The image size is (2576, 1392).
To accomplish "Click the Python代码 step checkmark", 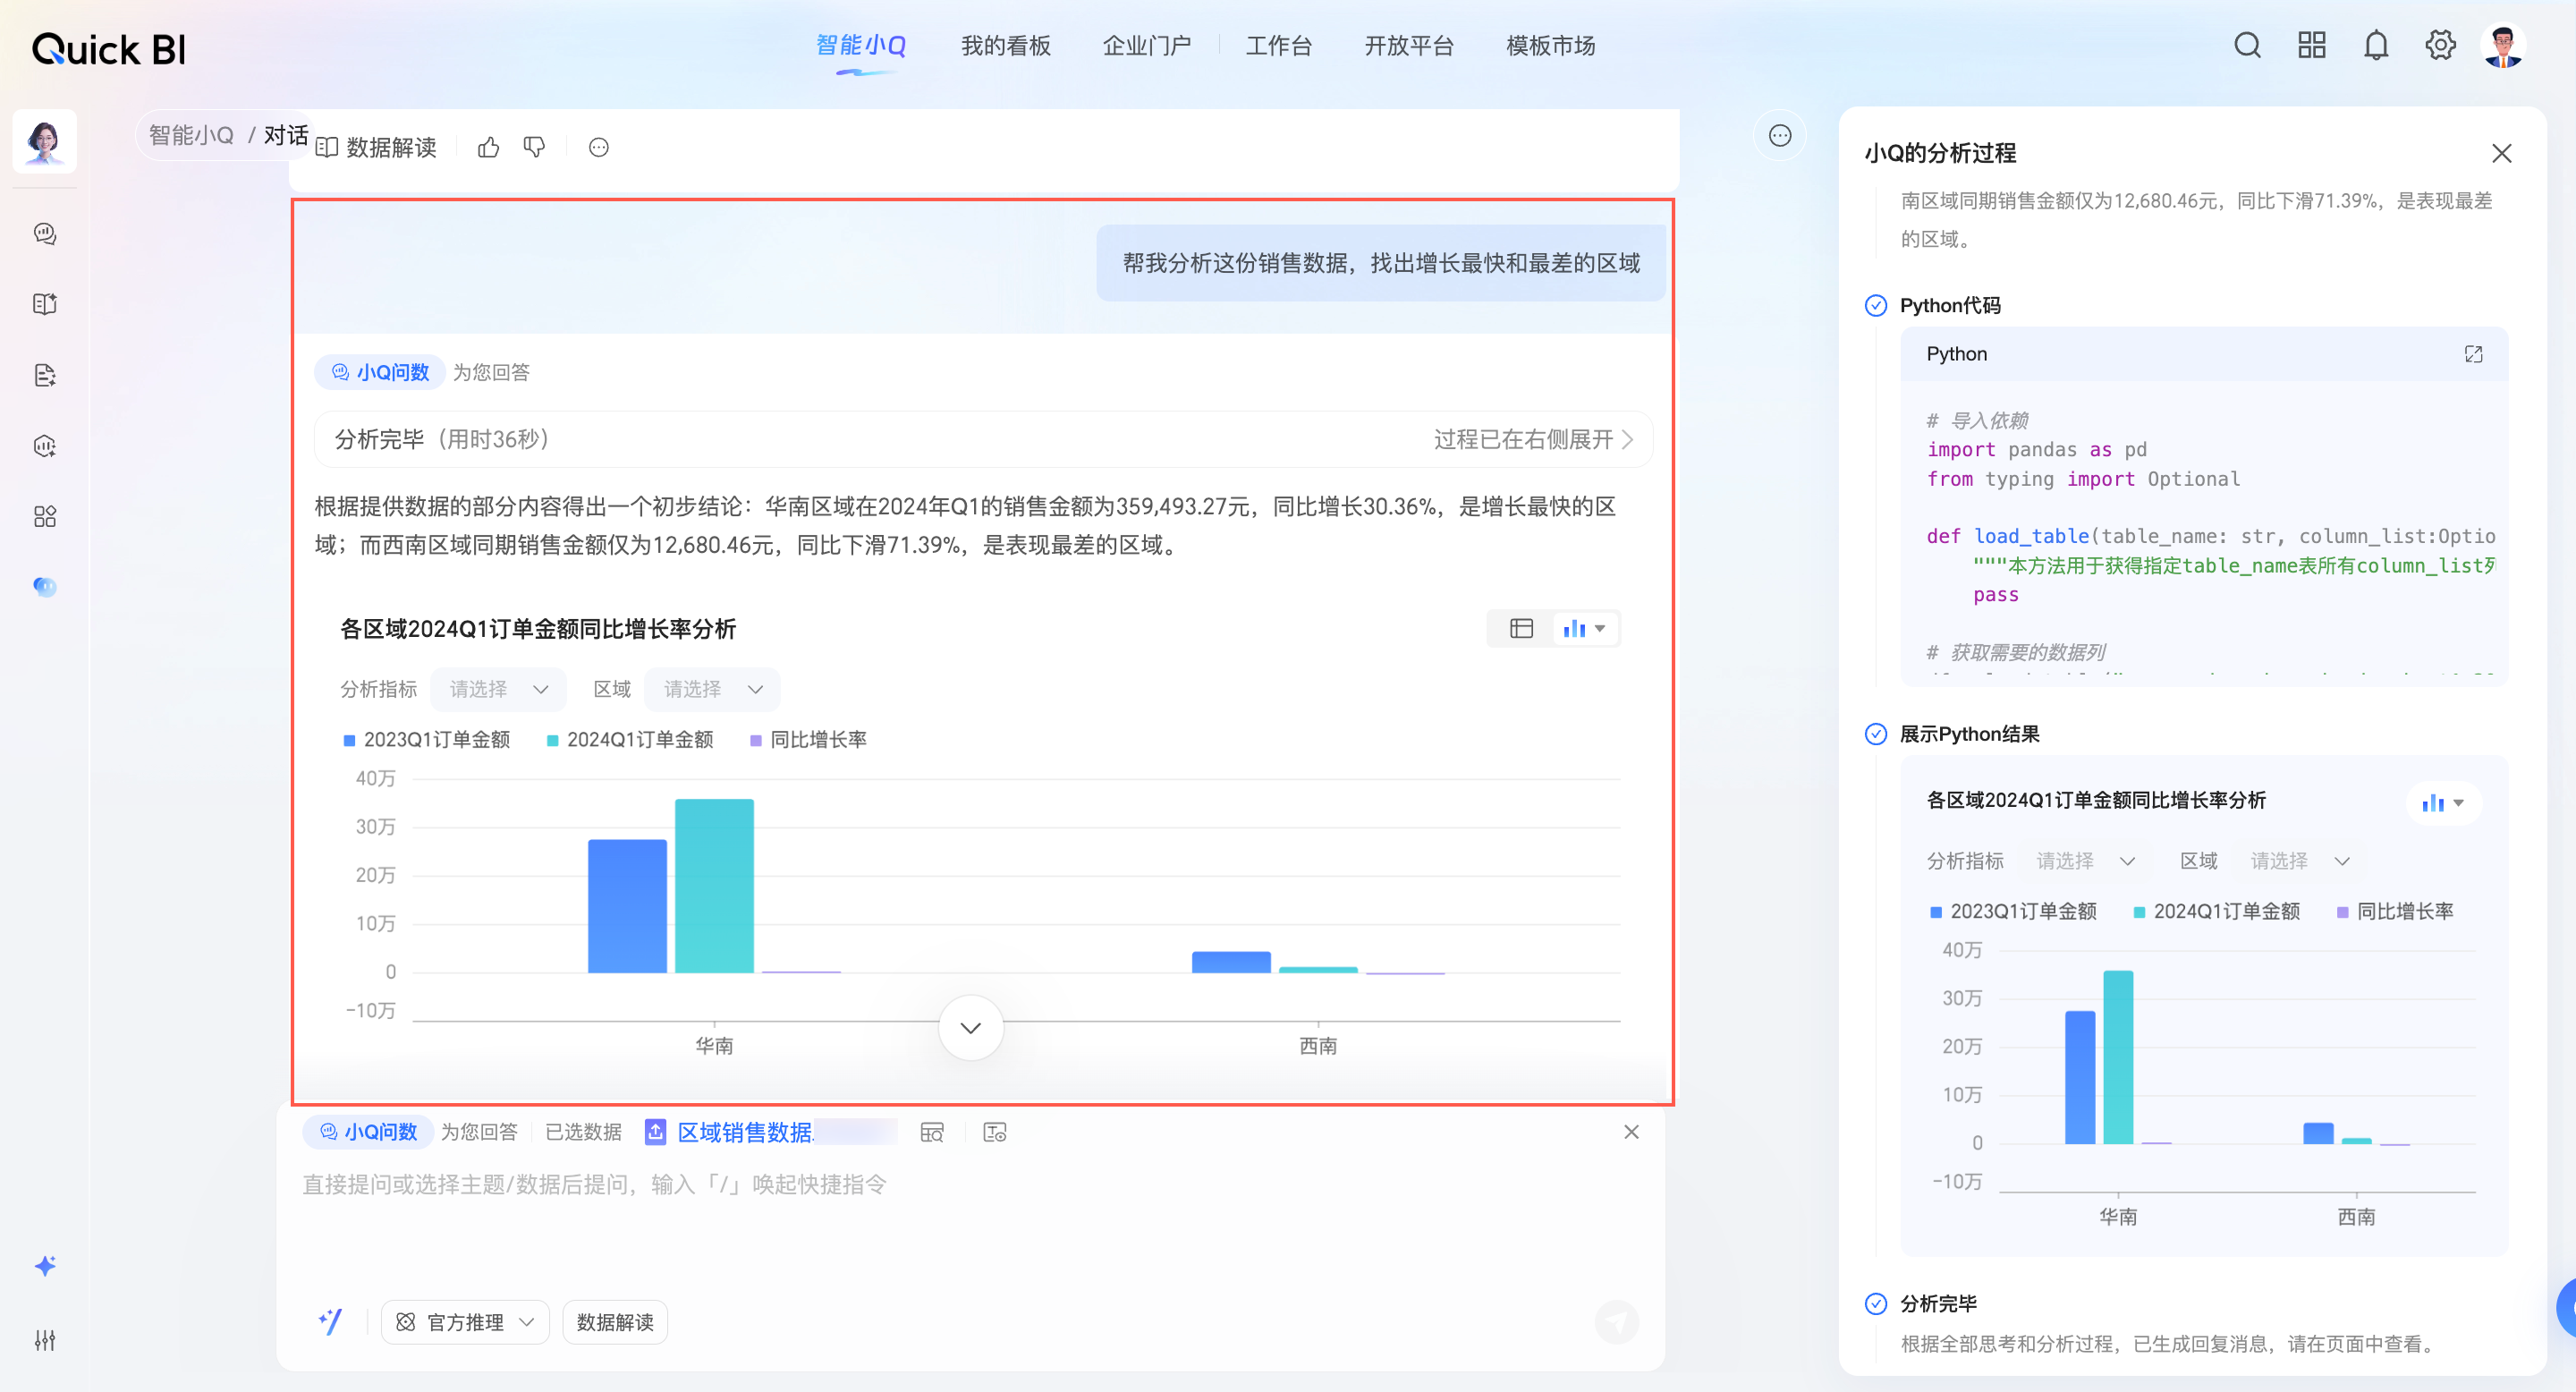I will tap(1876, 306).
